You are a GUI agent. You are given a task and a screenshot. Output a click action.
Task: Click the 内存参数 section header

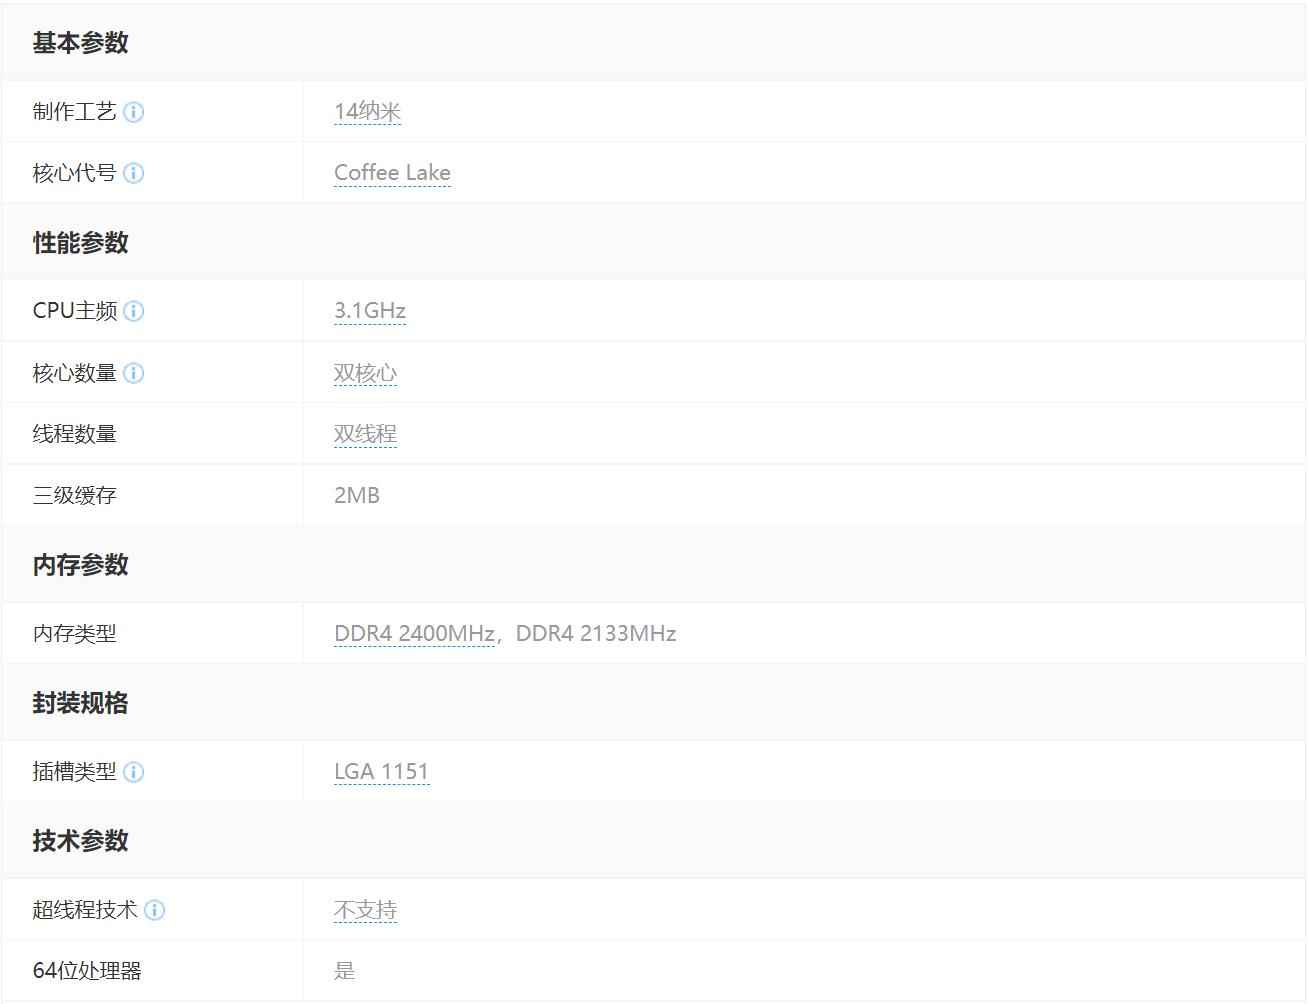(x=80, y=565)
